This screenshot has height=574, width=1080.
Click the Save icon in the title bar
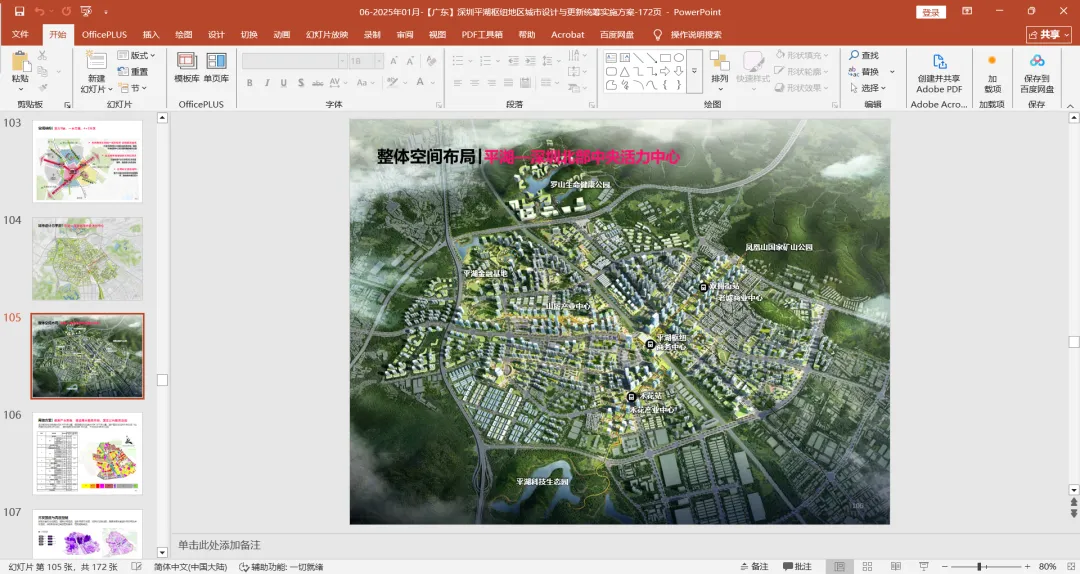coord(19,12)
